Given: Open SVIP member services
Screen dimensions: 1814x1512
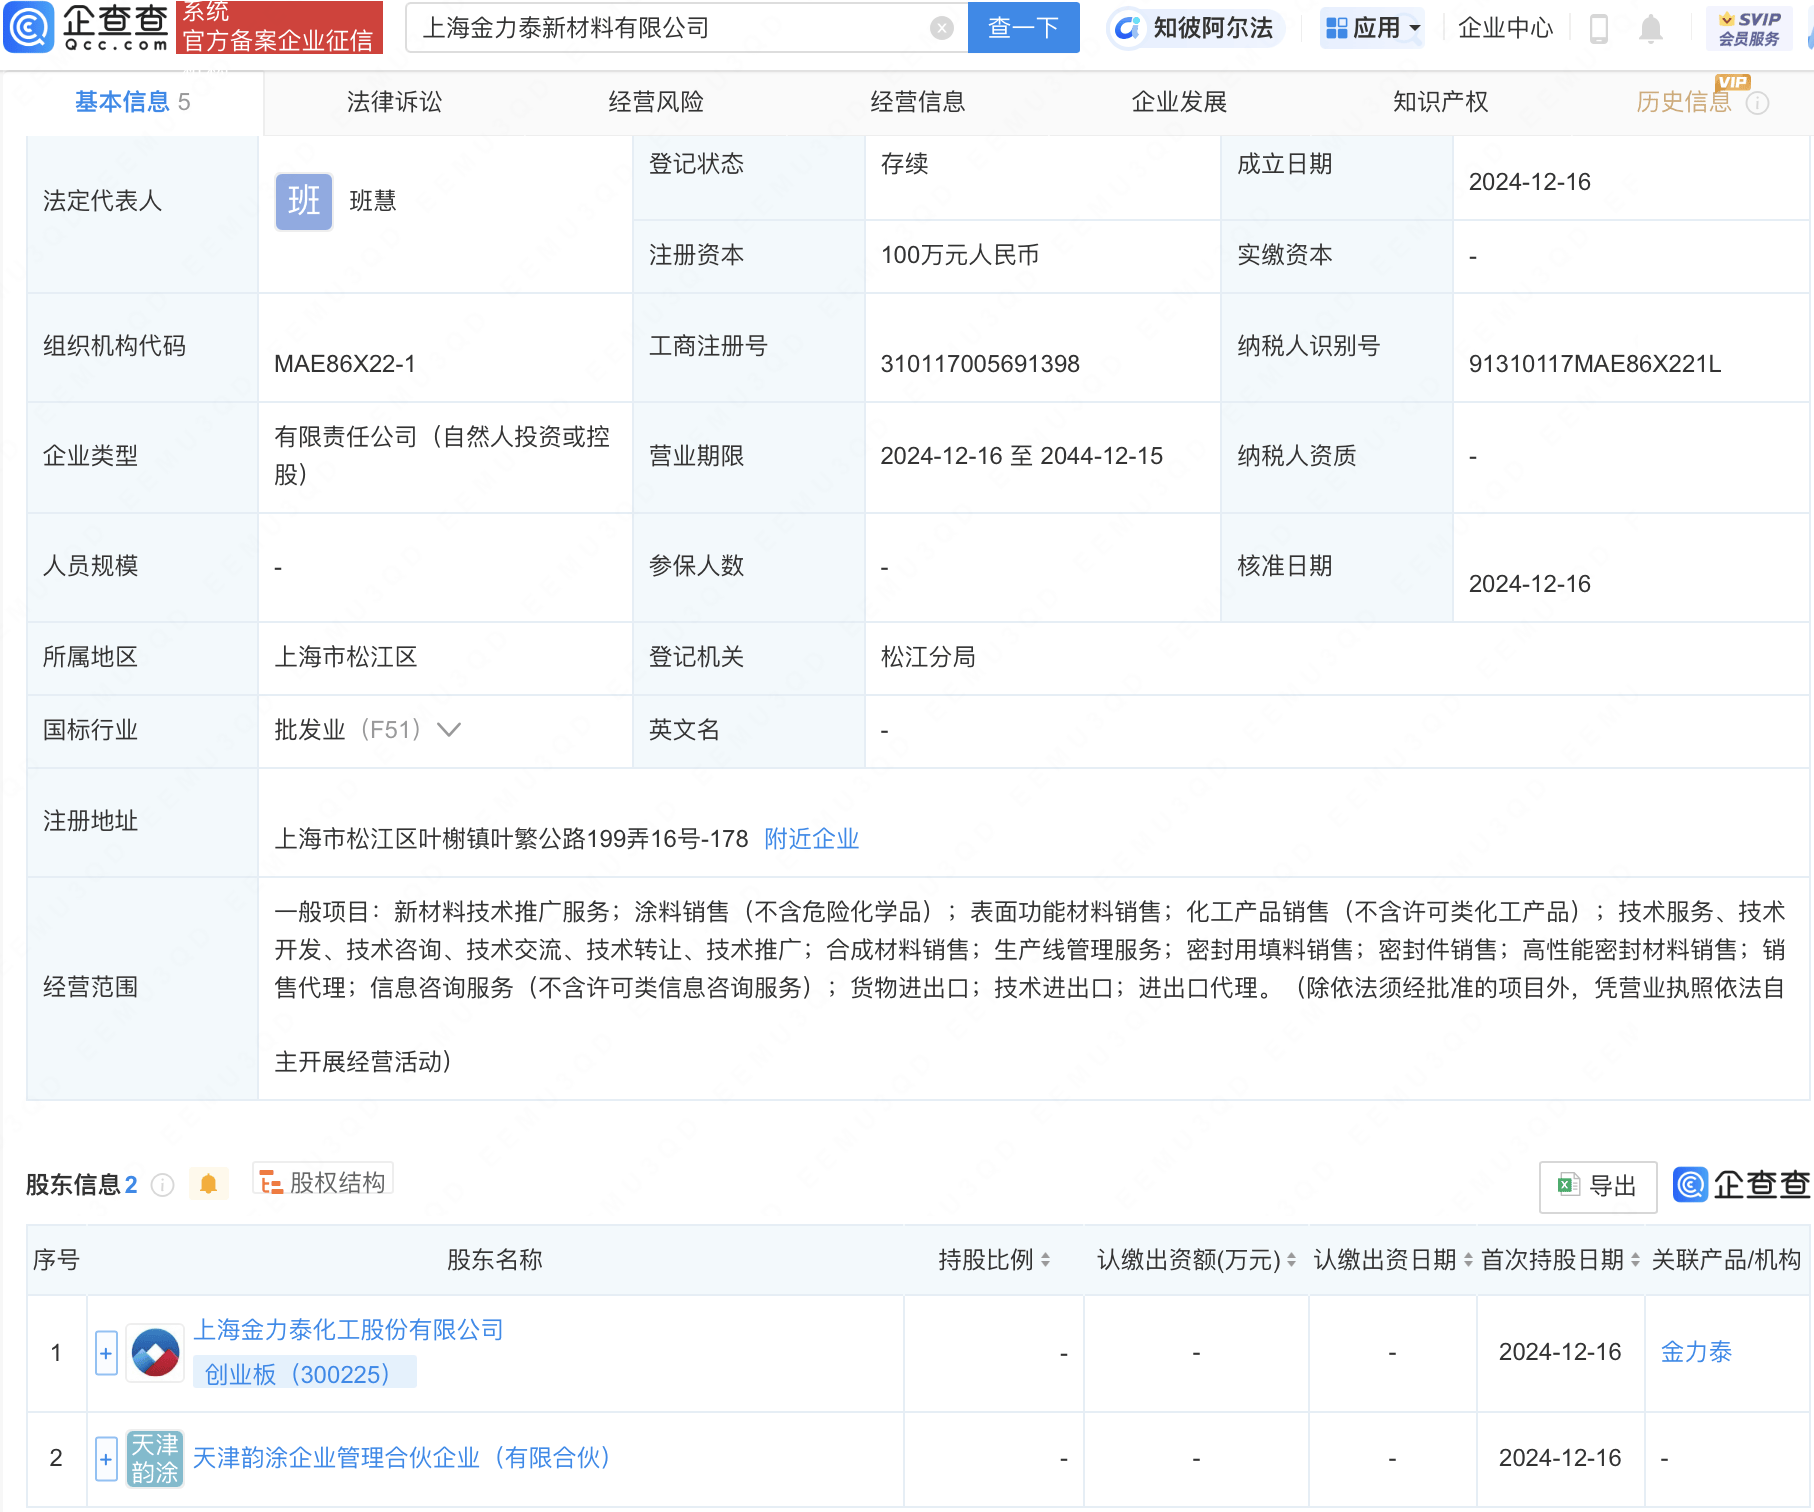Looking at the screenshot, I should pos(1748,28).
